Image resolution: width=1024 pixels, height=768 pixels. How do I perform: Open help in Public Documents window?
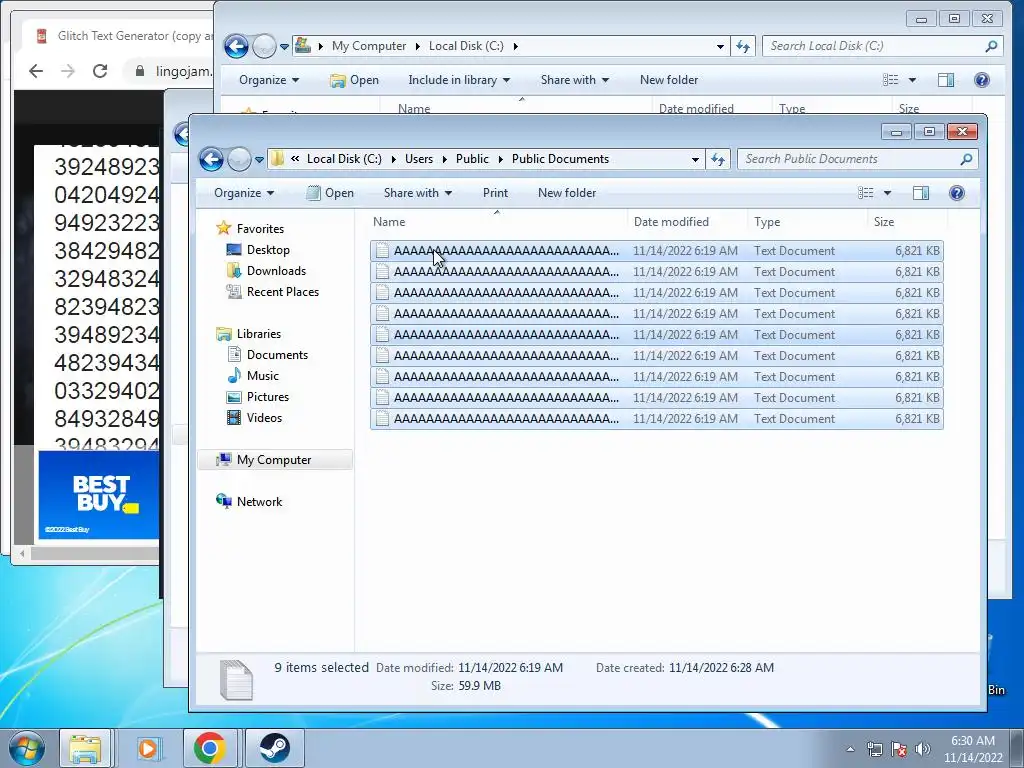[957, 193]
